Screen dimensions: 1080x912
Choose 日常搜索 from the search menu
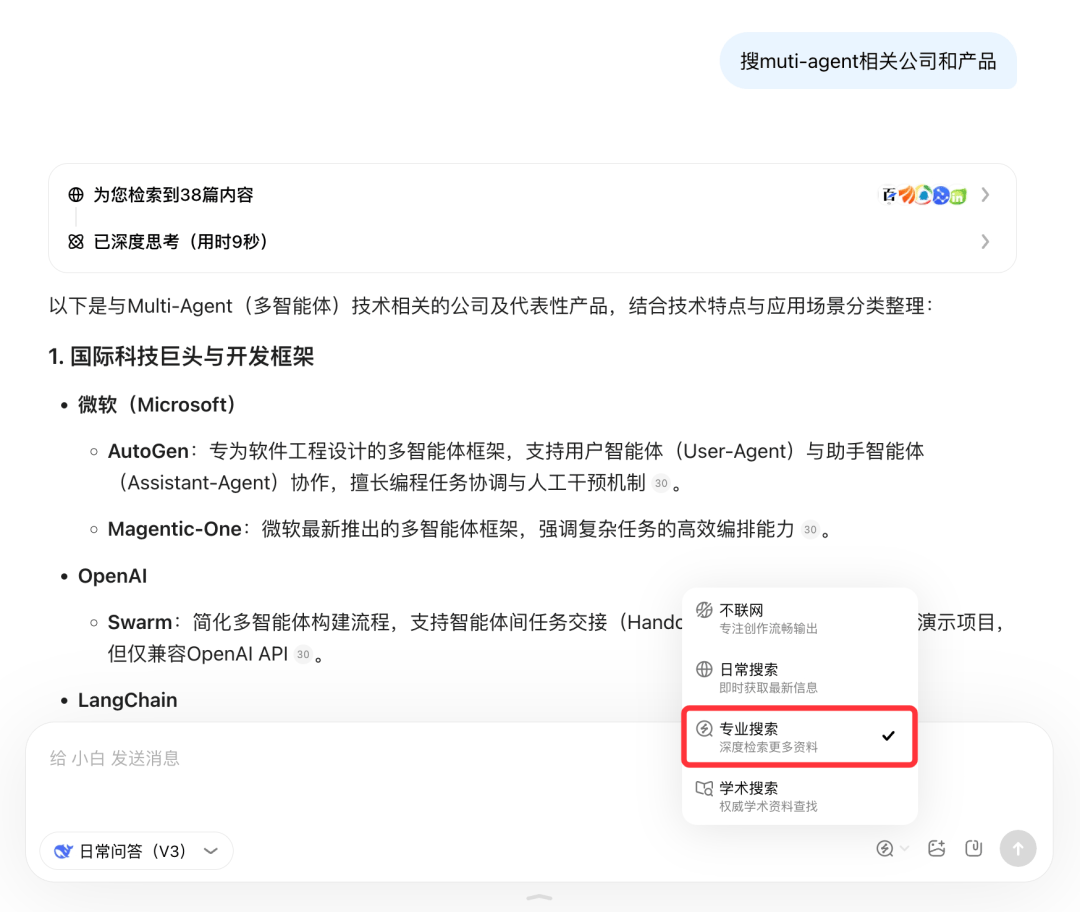[x=799, y=677]
